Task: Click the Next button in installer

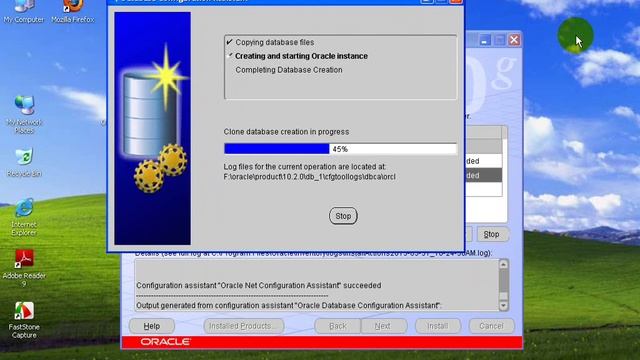Action: (x=383, y=326)
